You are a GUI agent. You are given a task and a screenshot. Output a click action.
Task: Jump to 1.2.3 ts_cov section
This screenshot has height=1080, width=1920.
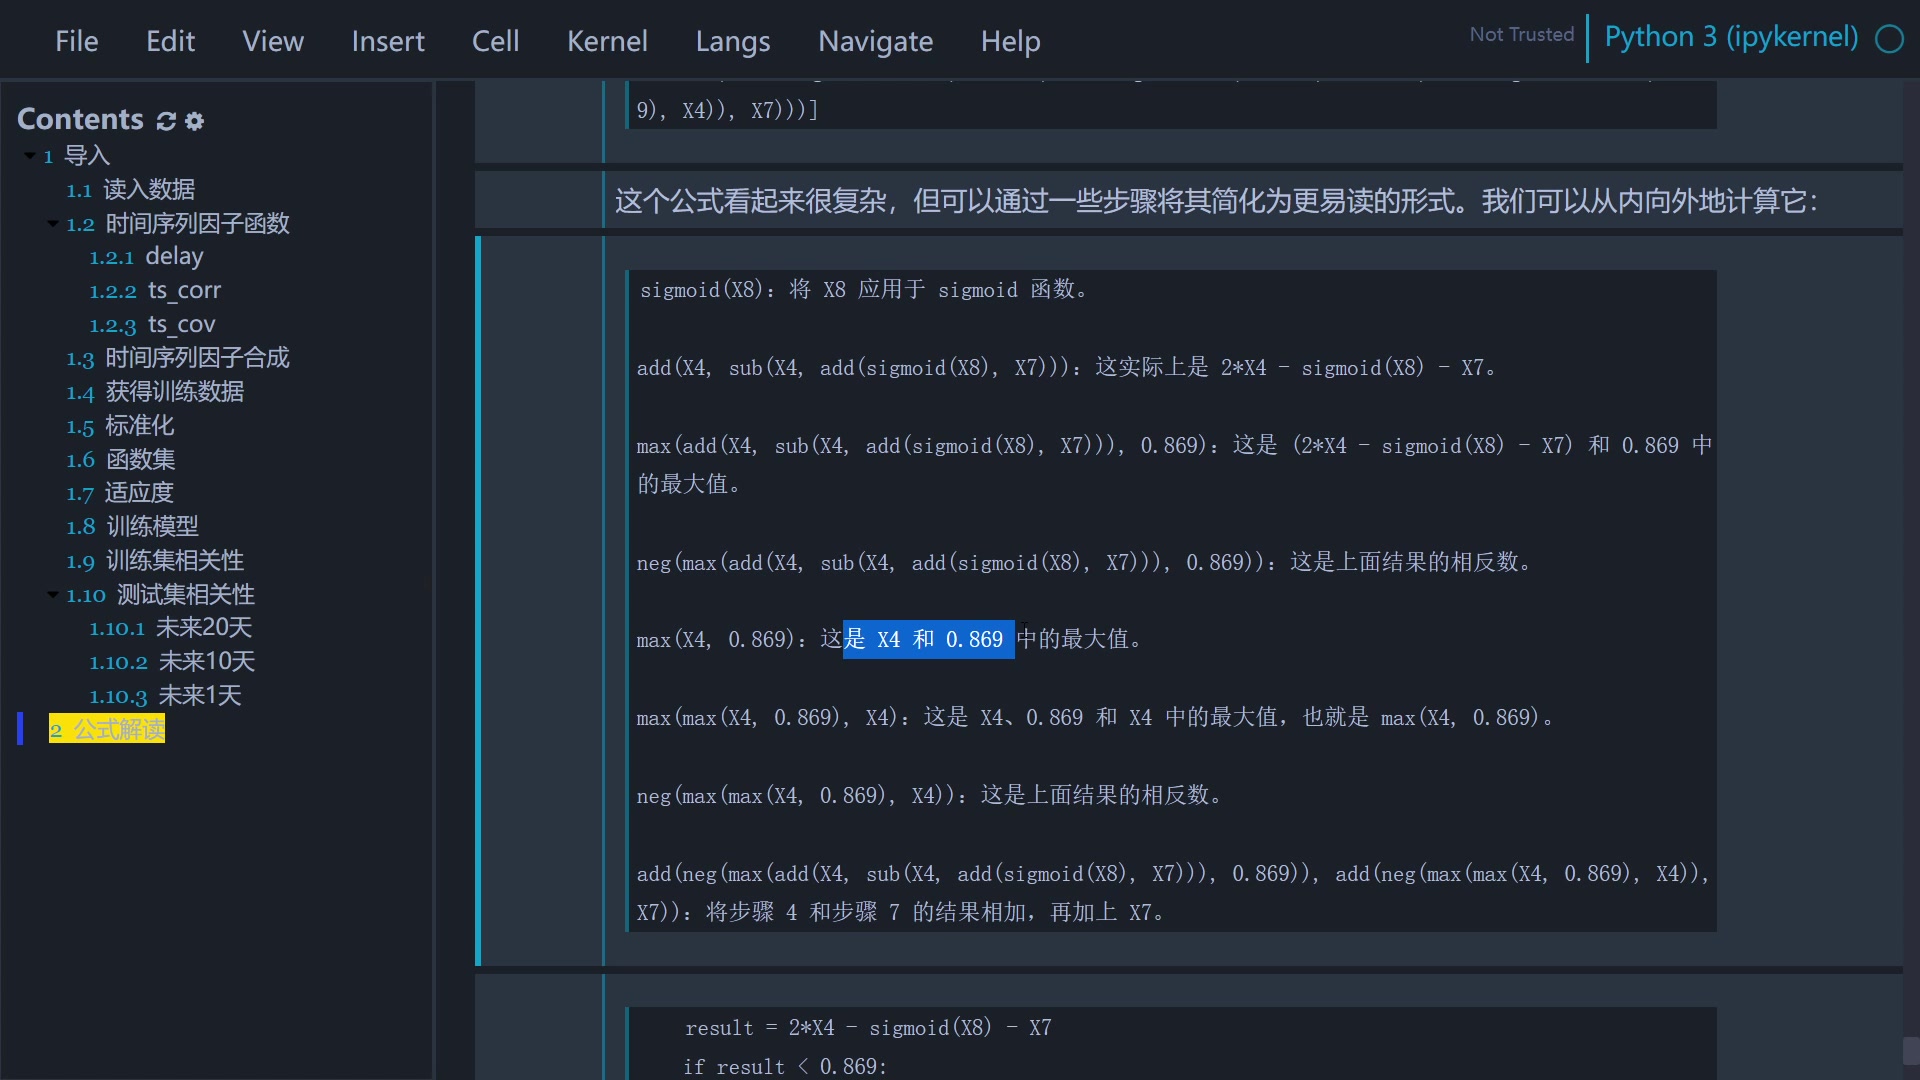pos(152,325)
